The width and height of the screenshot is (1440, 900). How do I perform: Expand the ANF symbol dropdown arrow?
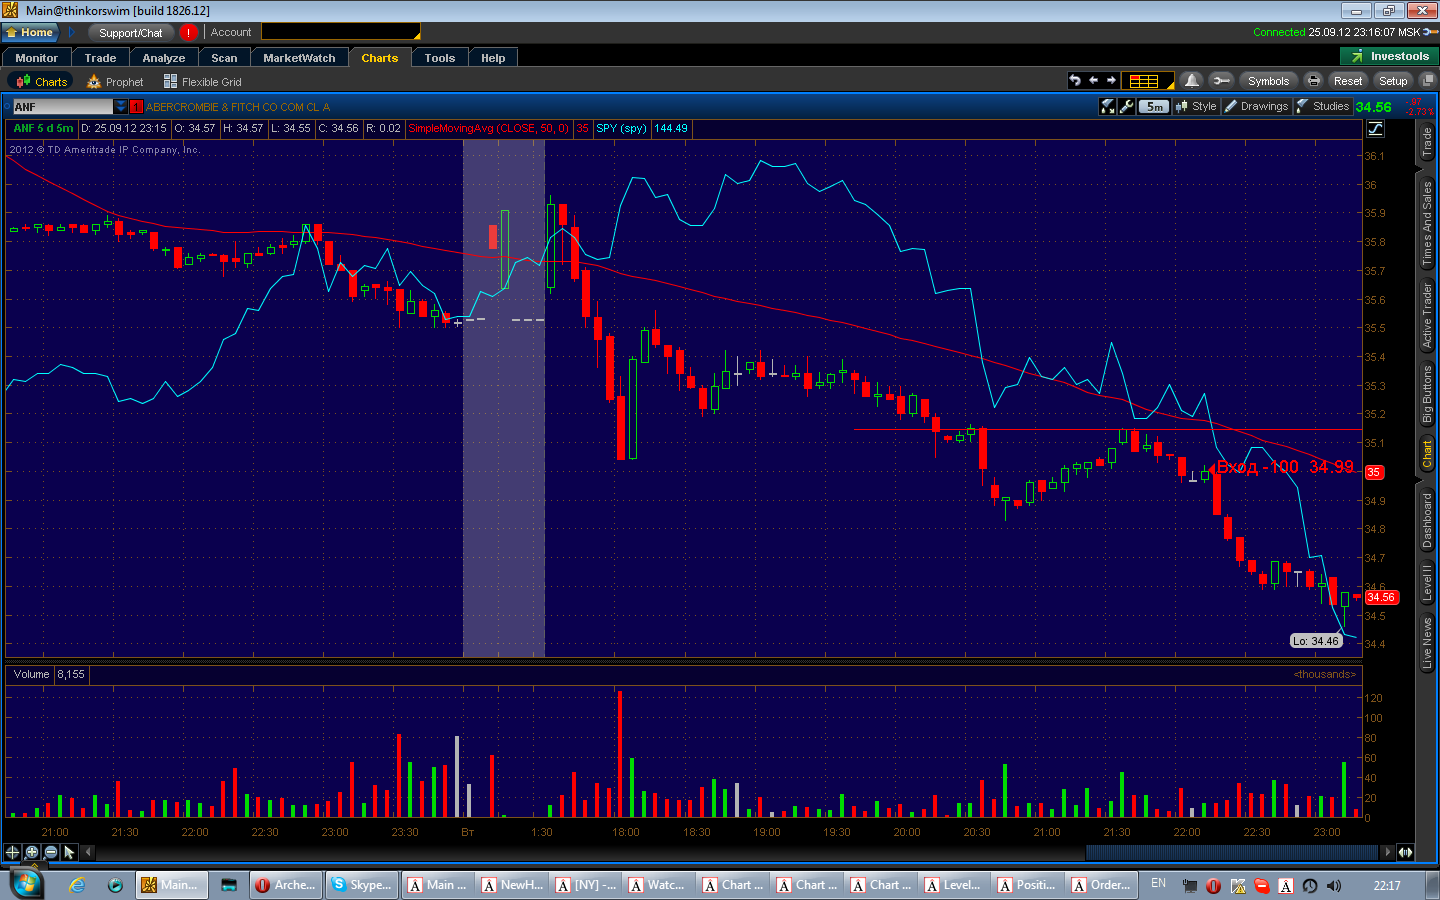pos(121,107)
